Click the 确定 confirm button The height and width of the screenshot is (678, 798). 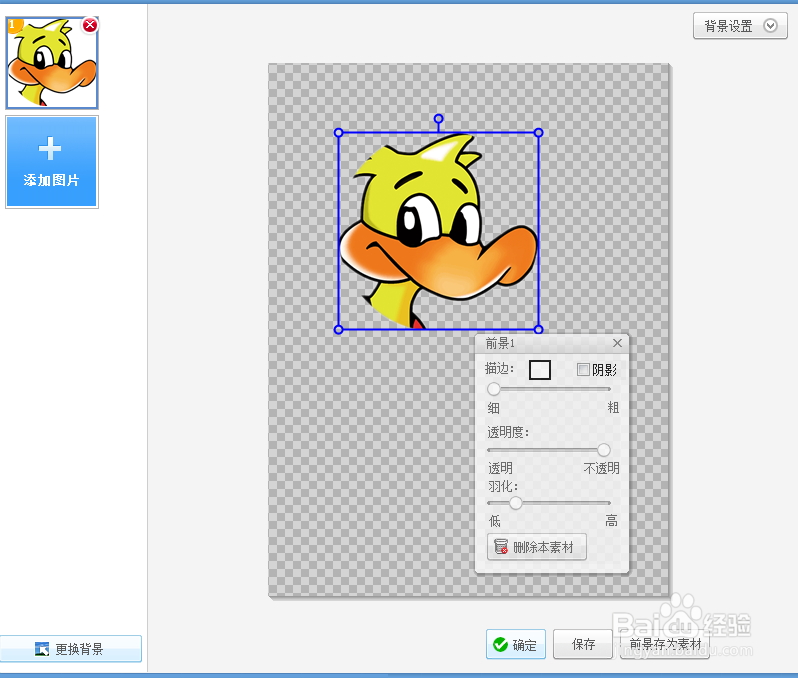coord(516,644)
